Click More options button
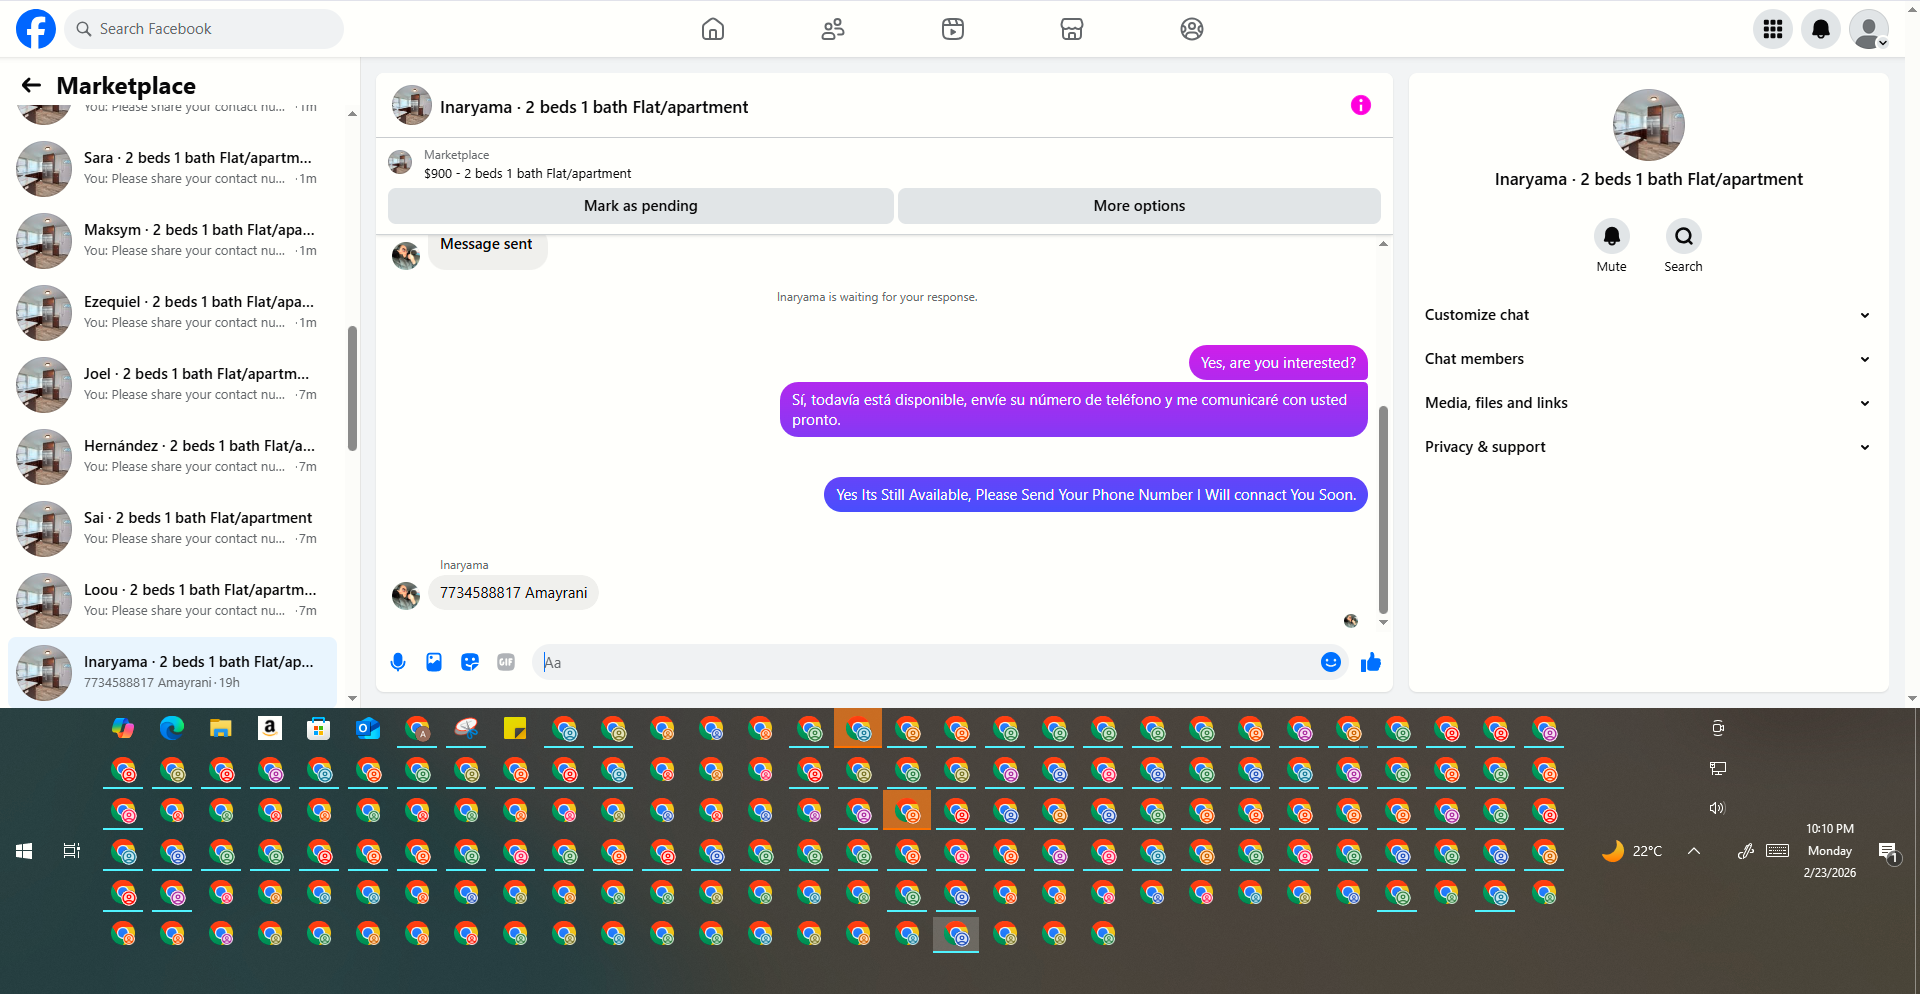This screenshot has width=1920, height=994. (x=1139, y=206)
